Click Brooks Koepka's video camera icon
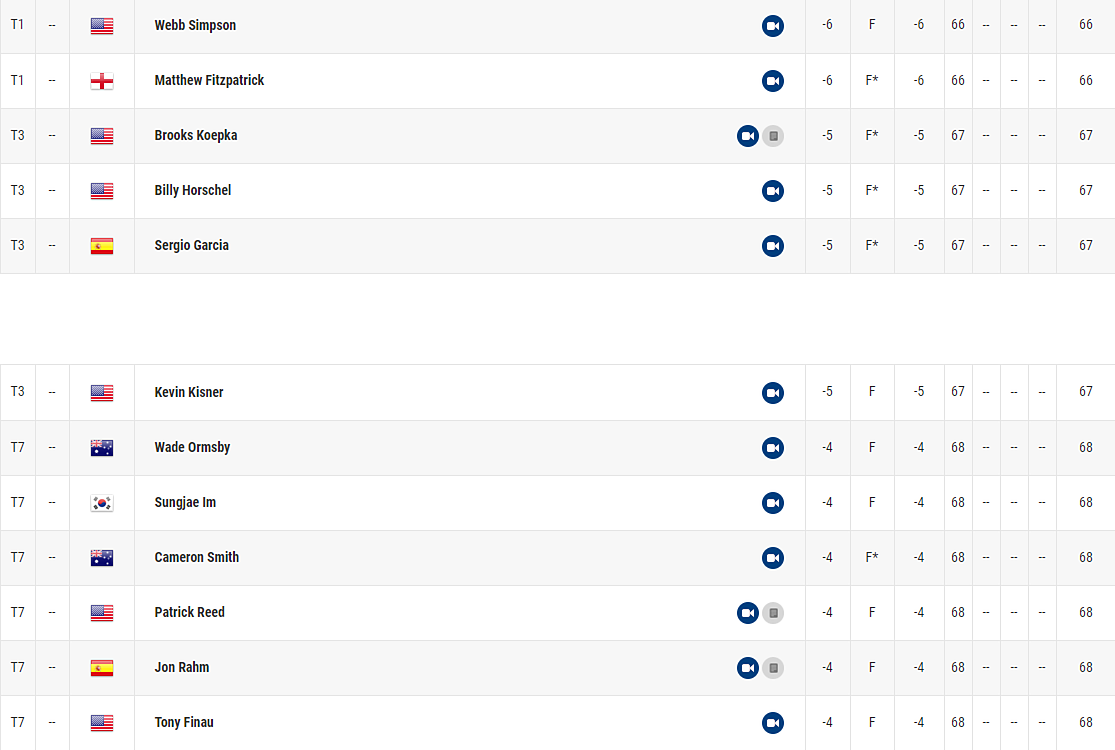1115x750 pixels. point(748,136)
